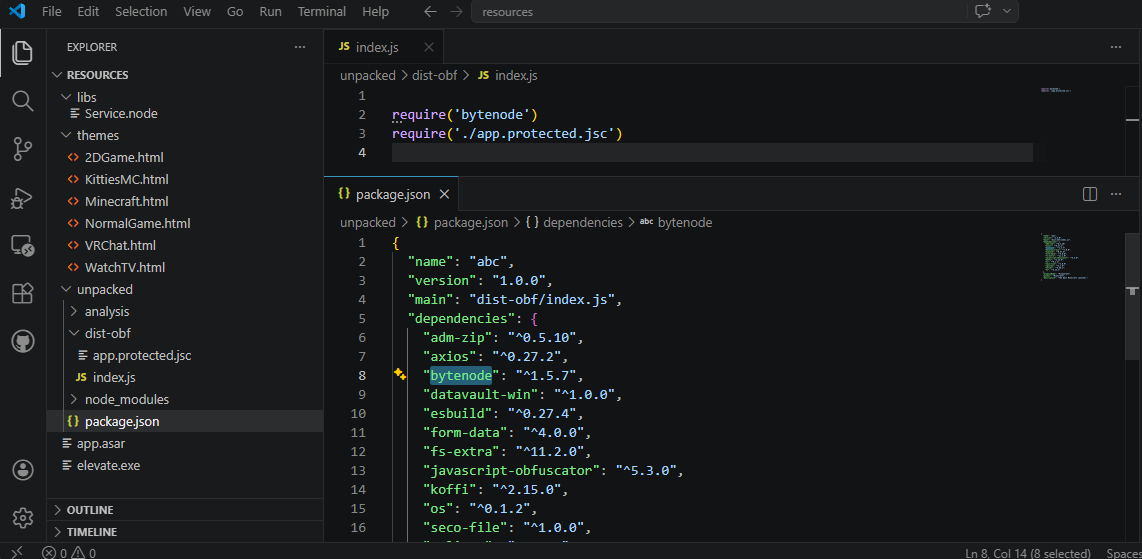Split the package.json editor

(x=1090, y=194)
